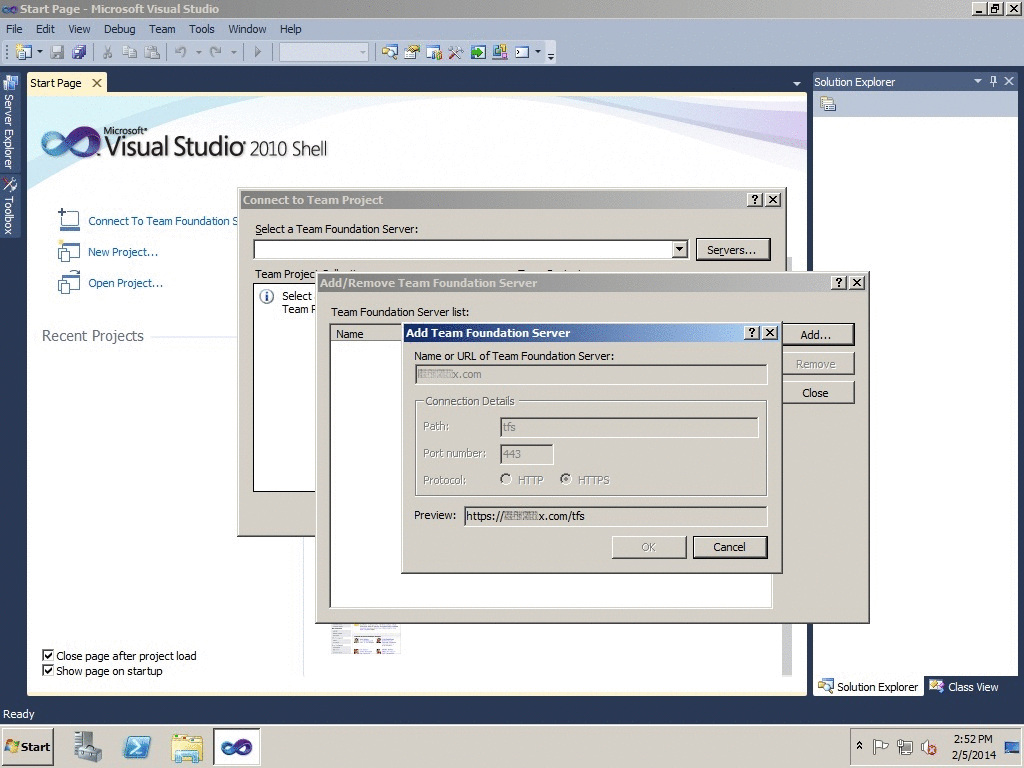Image resolution: width=1024 pixels, height=768 pixels.
Task: Click the Name column header
Action: tap(367, 334)
